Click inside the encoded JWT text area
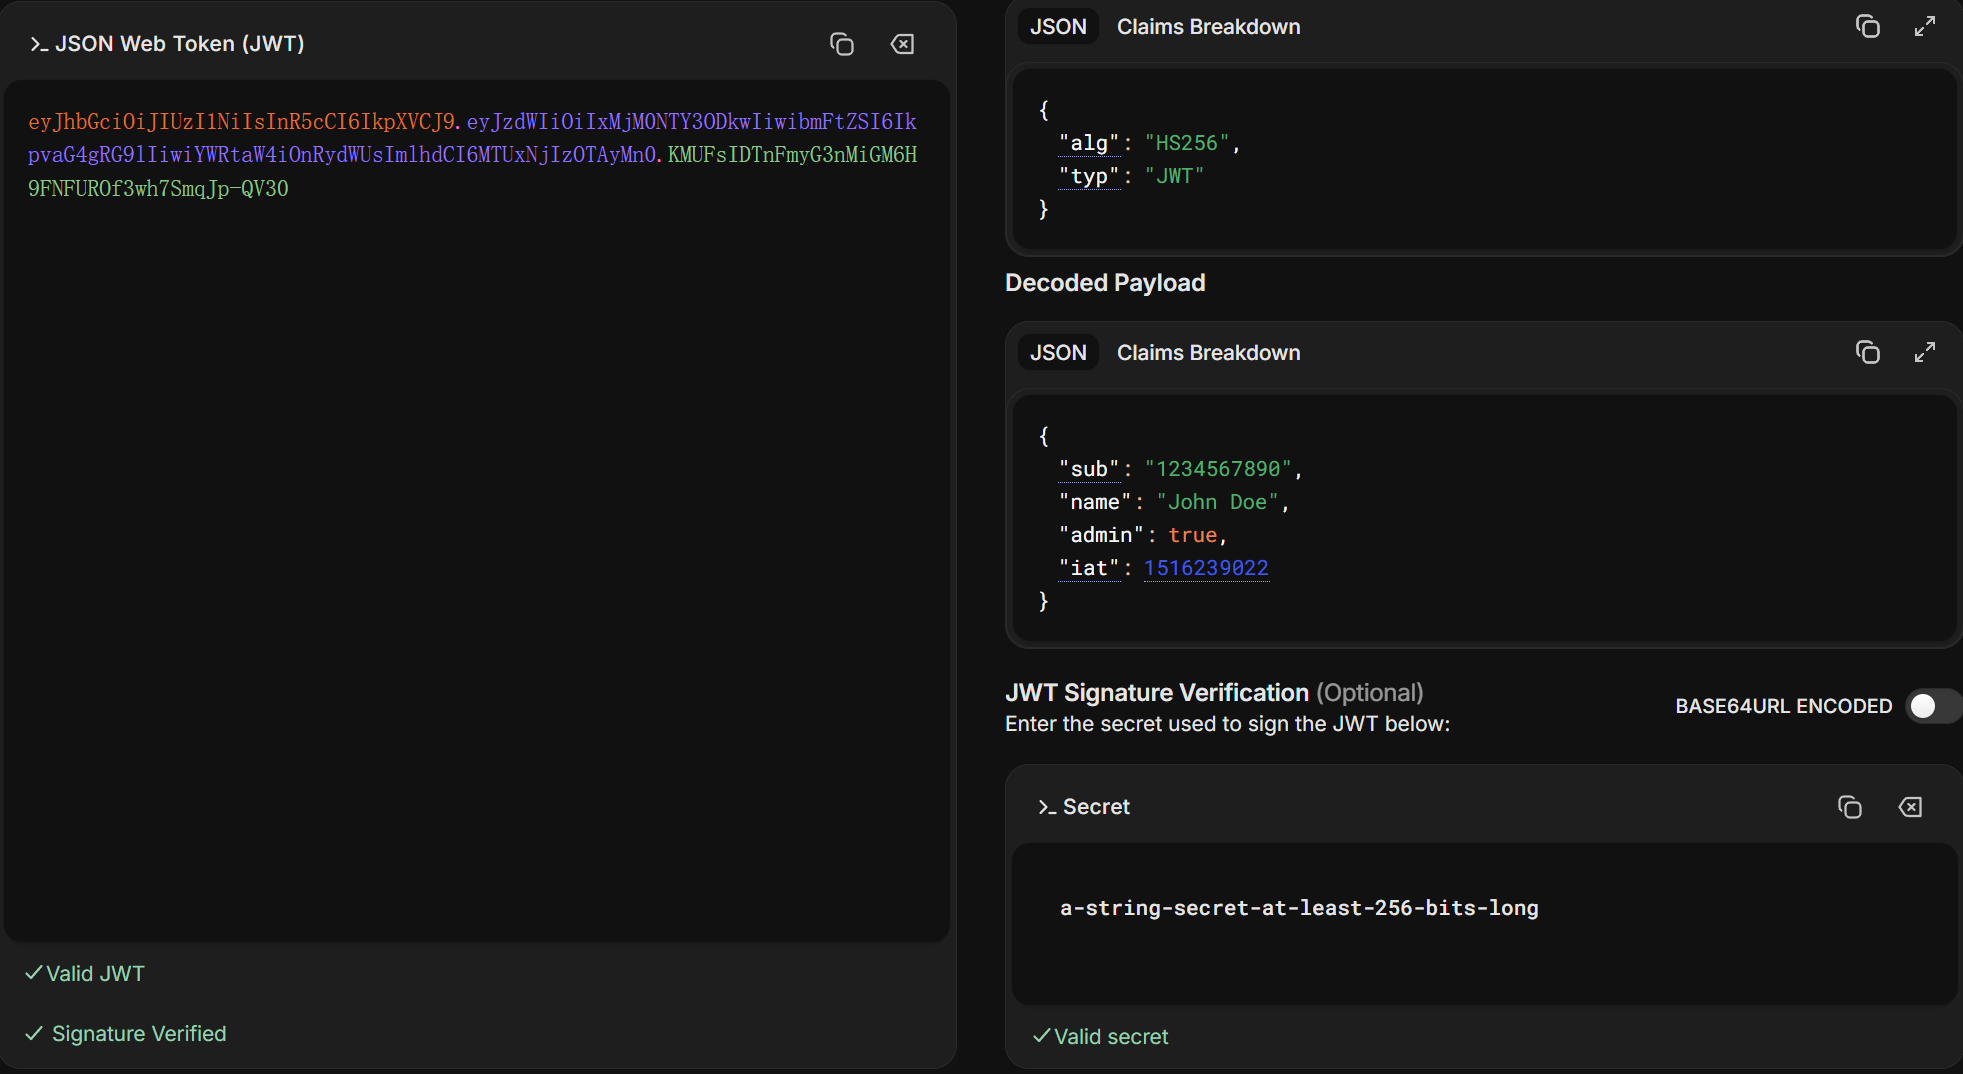 click(476, 510)
